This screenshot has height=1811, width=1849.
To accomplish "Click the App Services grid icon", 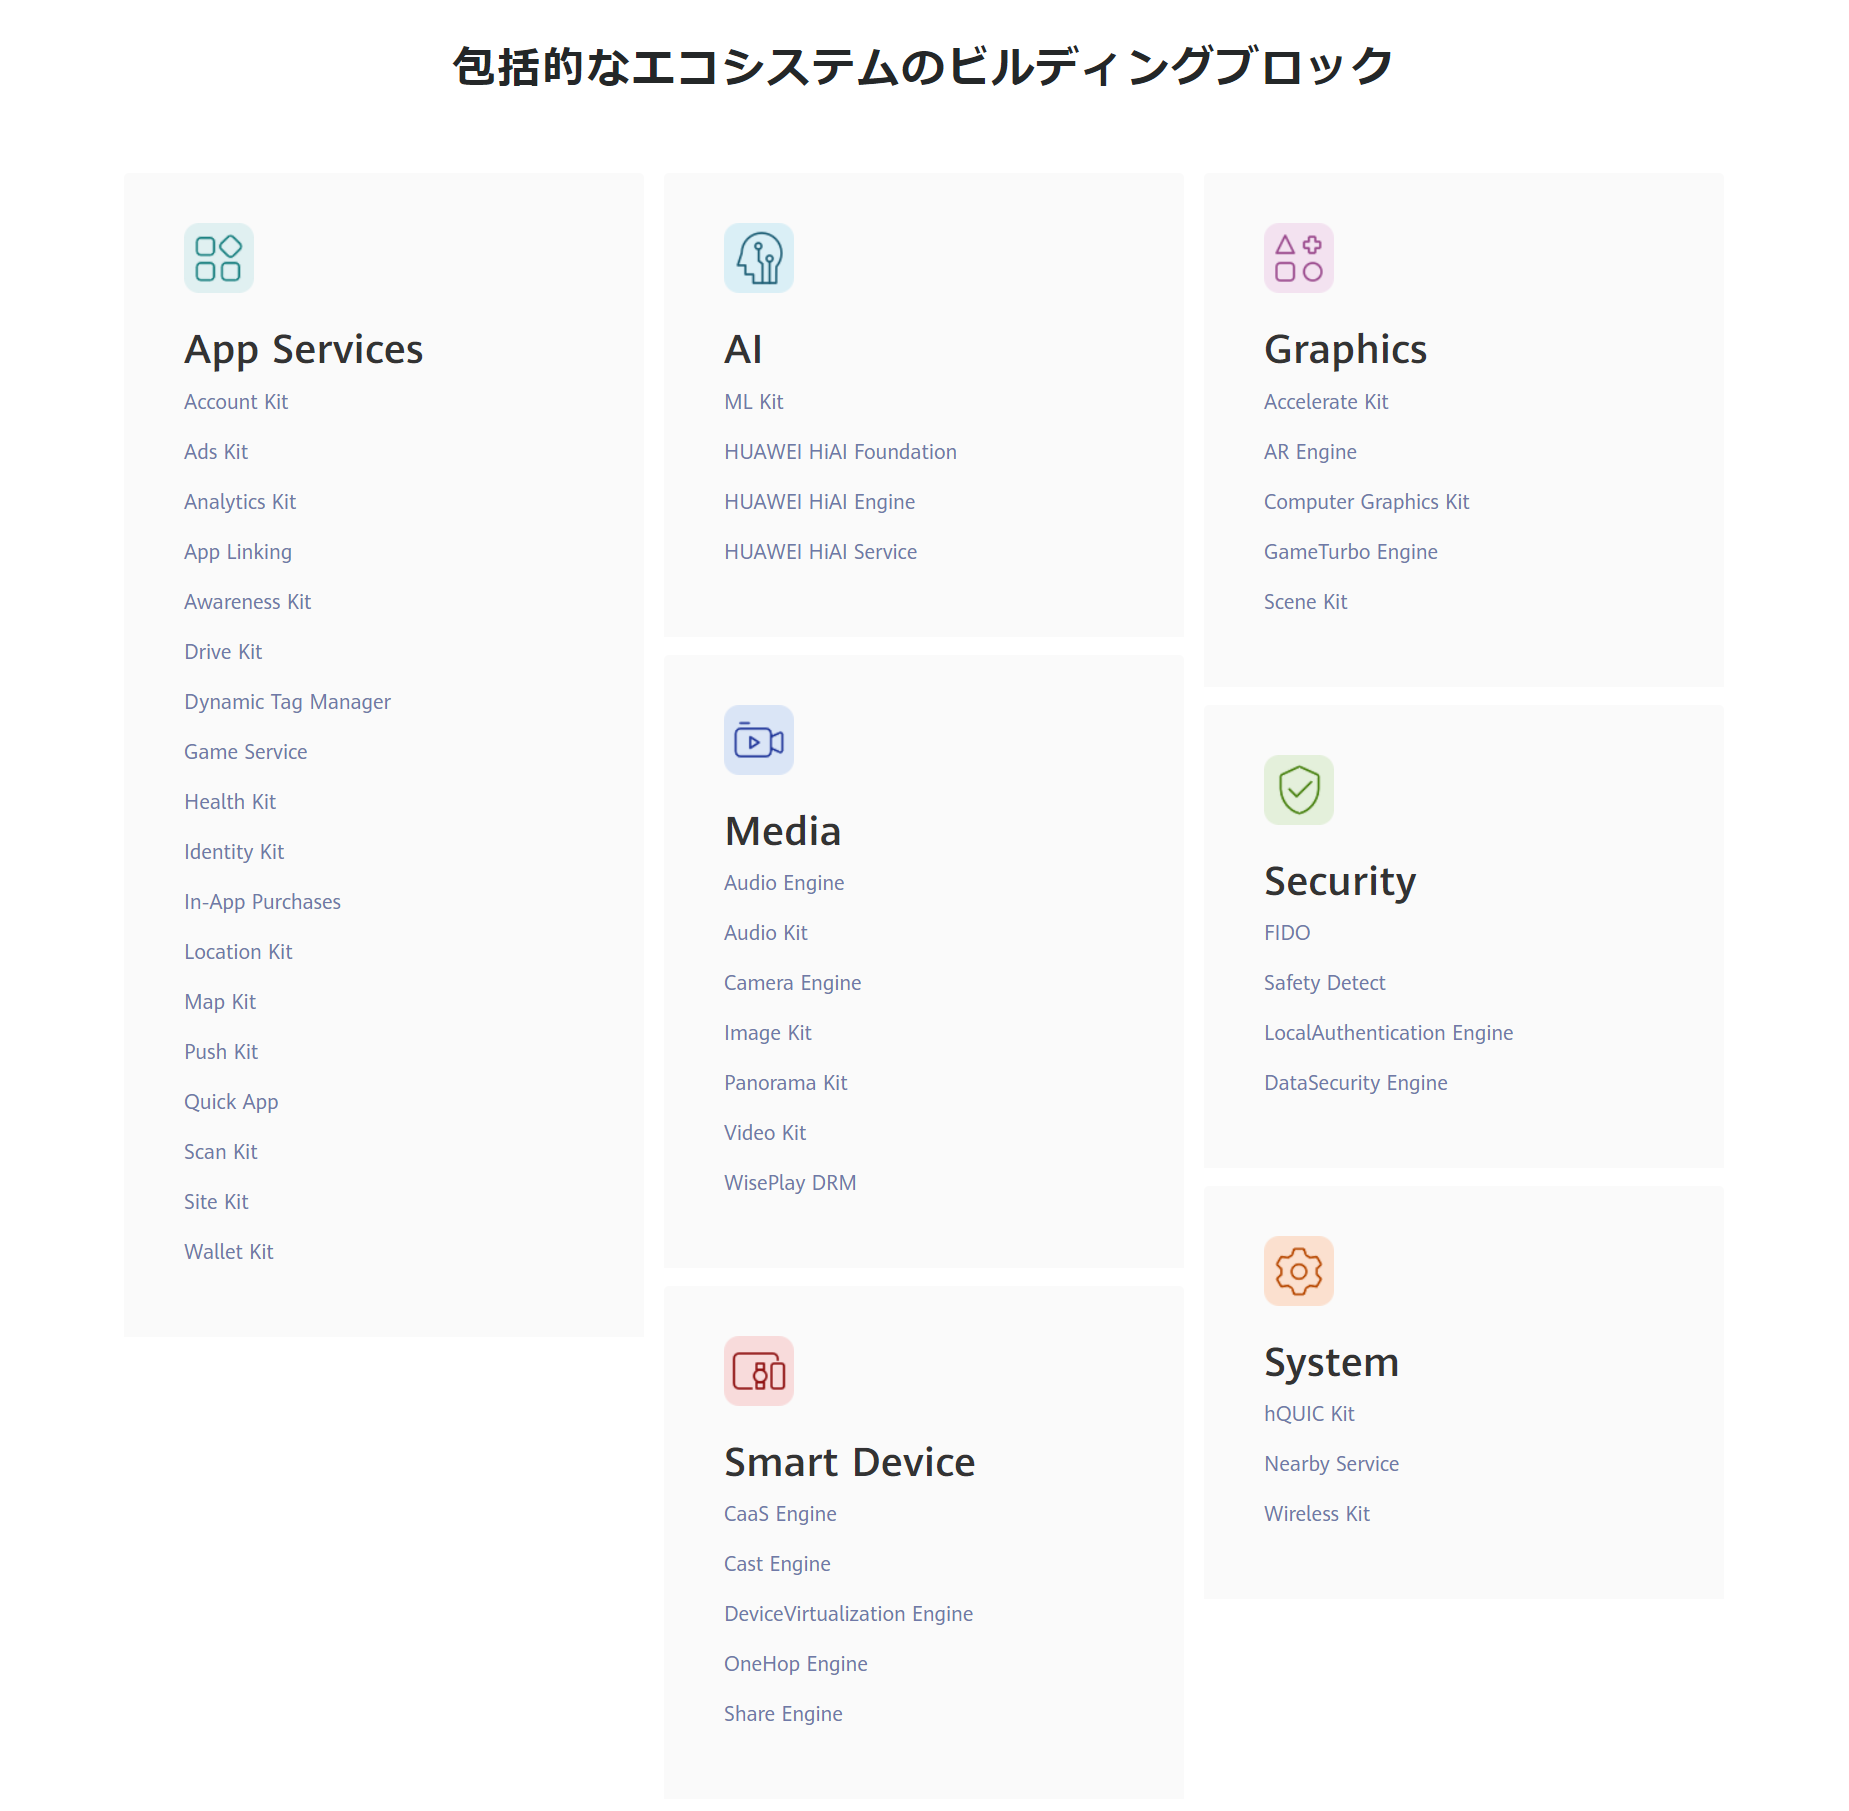I will 219,258.
